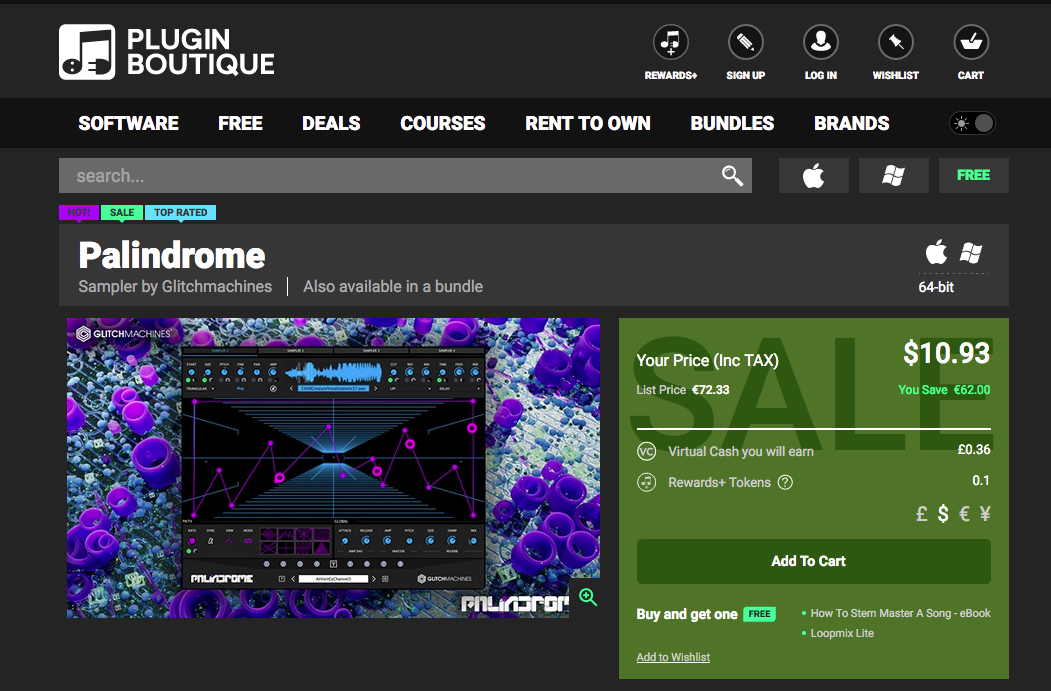Click the Sign Up pencil icon
Image resolution: width=1051 pixels, height=691 pixels.
point(745,42)
